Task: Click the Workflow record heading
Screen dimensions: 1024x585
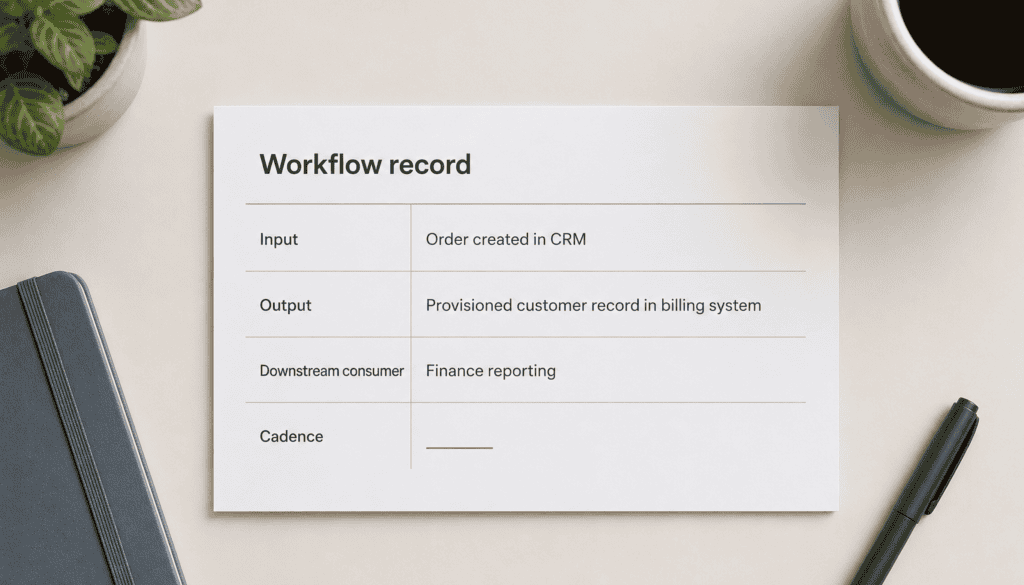Action: coord(365,164)
